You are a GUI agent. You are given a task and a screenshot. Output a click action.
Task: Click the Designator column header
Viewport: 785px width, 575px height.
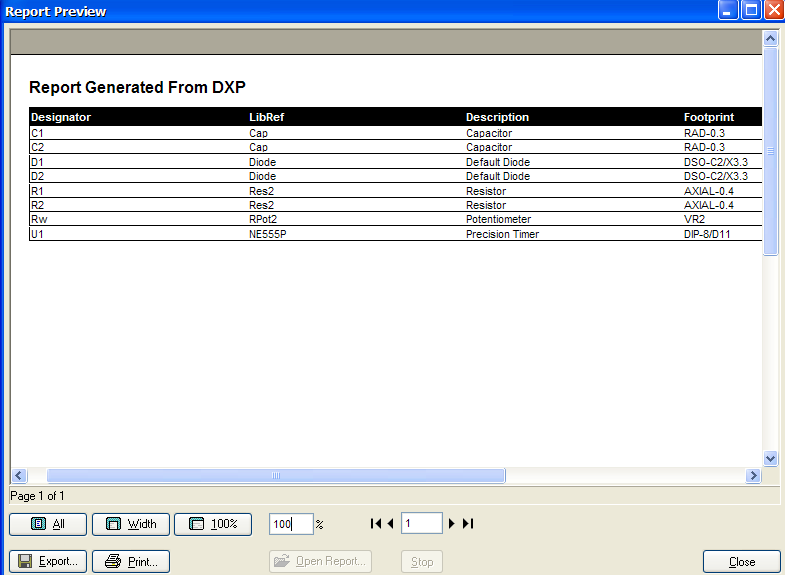pyautogui.click(x=61, y=117)
